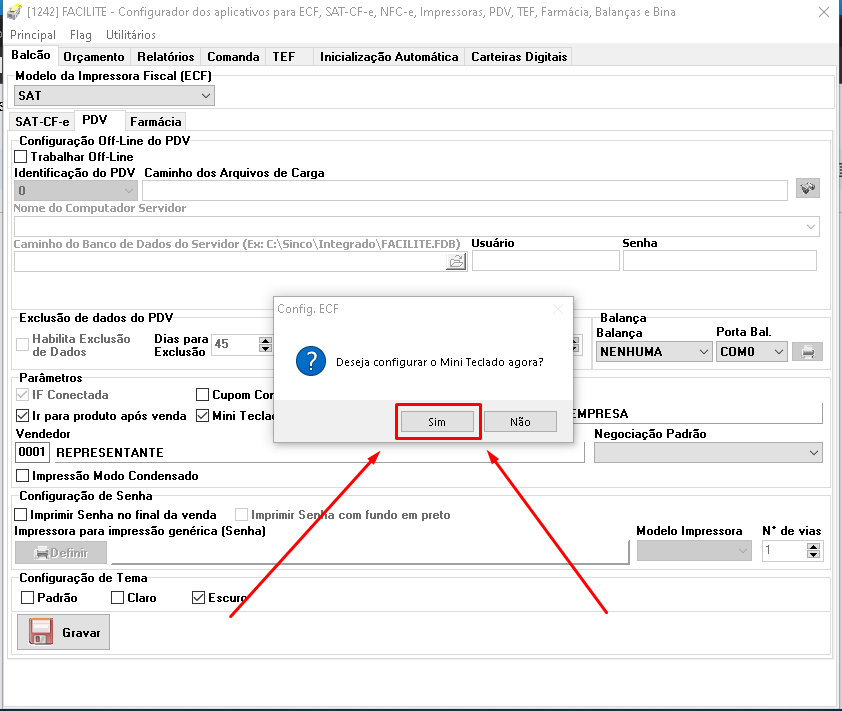Toggle Imprimir Senha com fundo em preto
This screenshot has height=711, width=842.
point(242,515)
